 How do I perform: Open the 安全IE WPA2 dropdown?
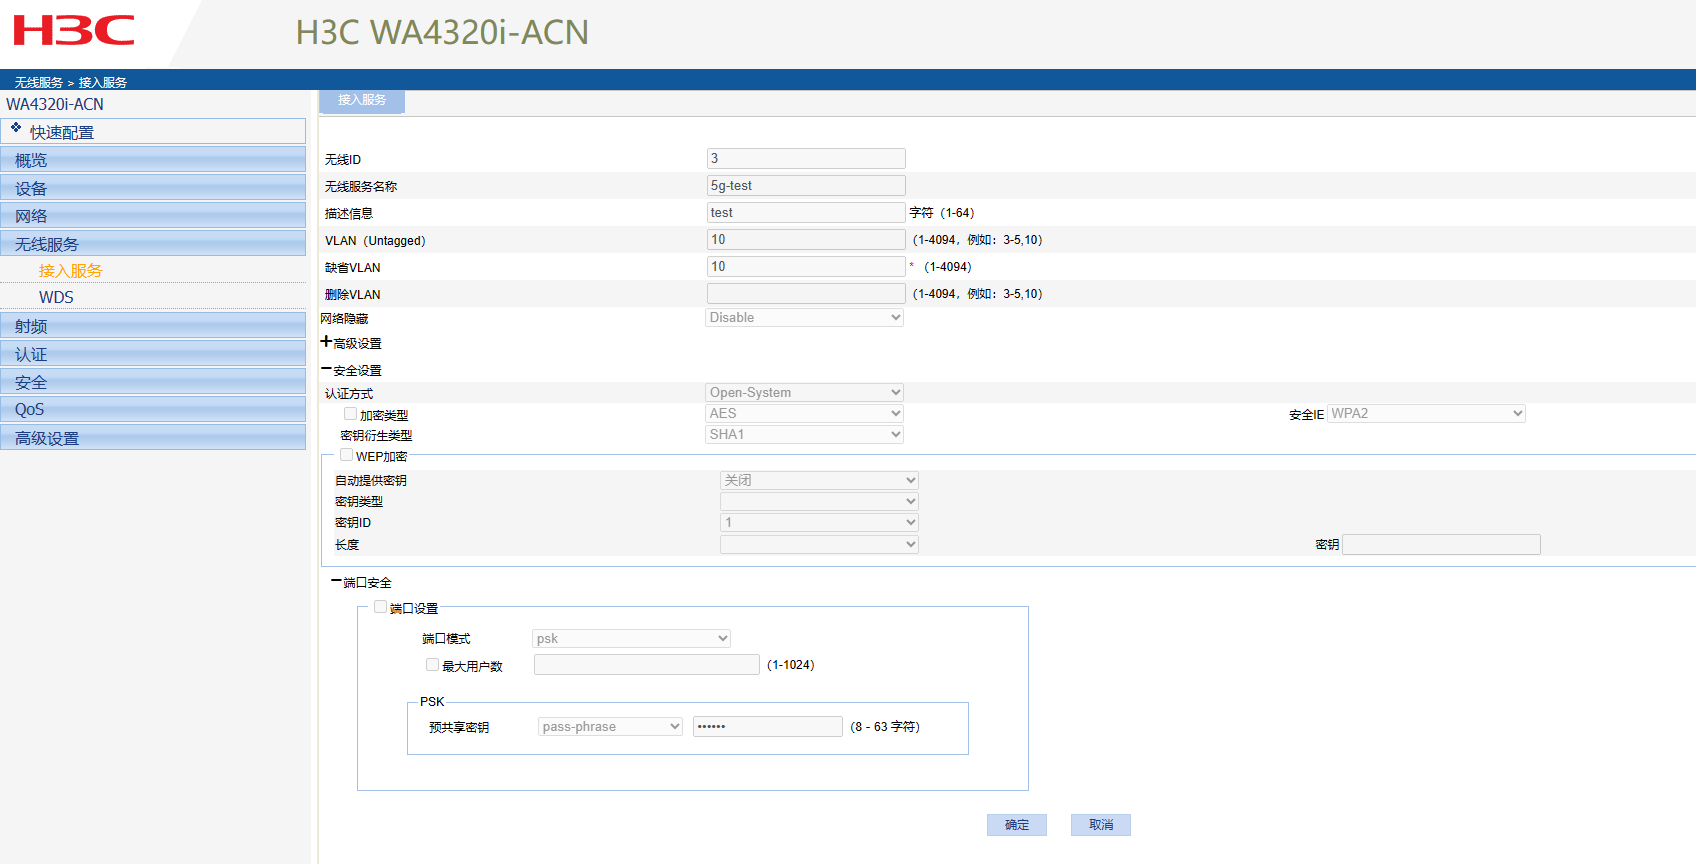tap(1426, 414)
